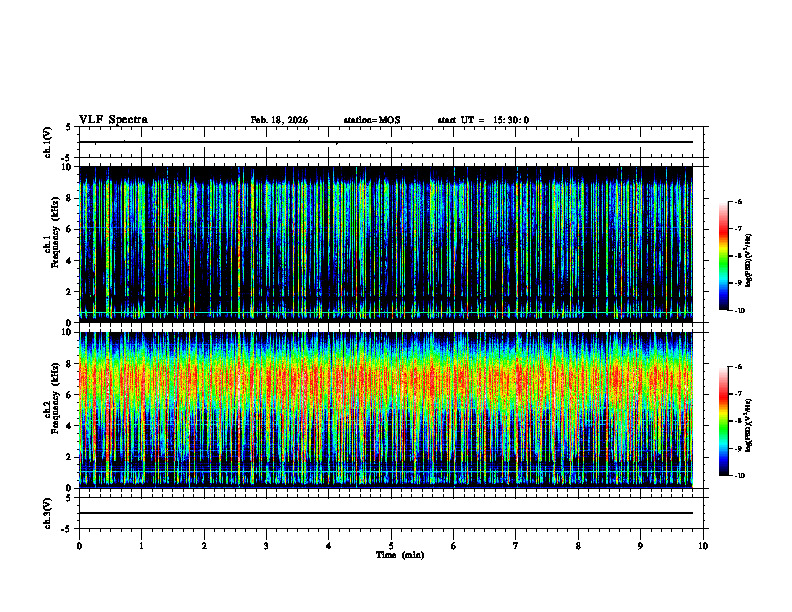Click the "ch.3(V)" voltage axis label
This screenshot has height=612, width=792.
click(48, 514)
